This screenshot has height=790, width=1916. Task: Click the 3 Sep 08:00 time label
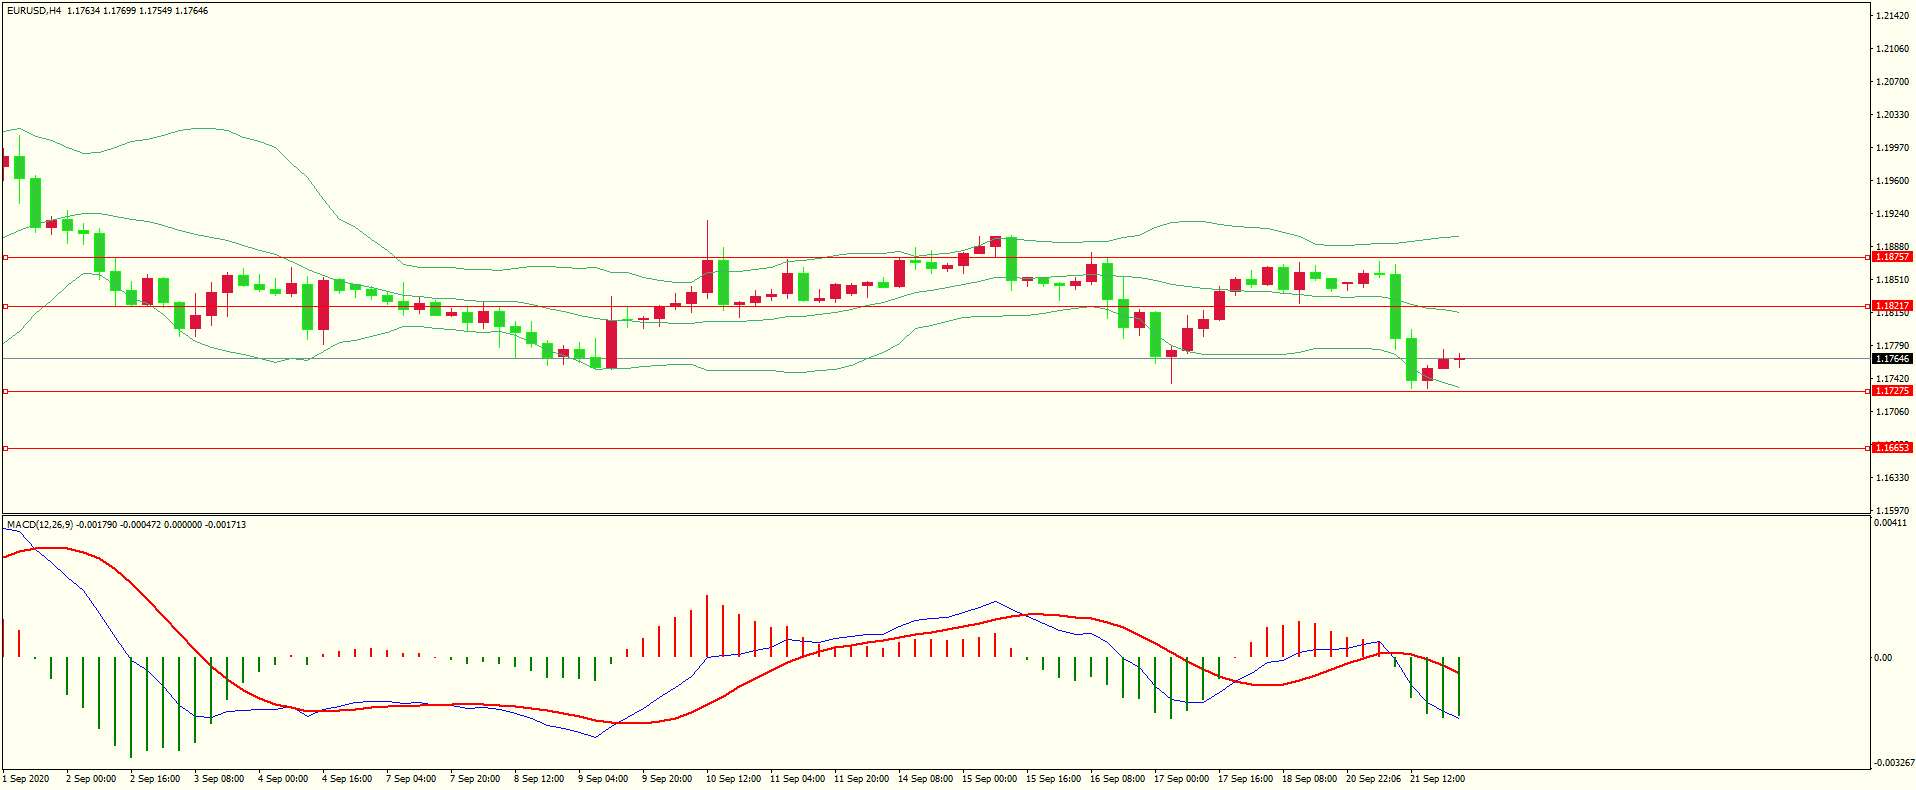click(219, 779)
